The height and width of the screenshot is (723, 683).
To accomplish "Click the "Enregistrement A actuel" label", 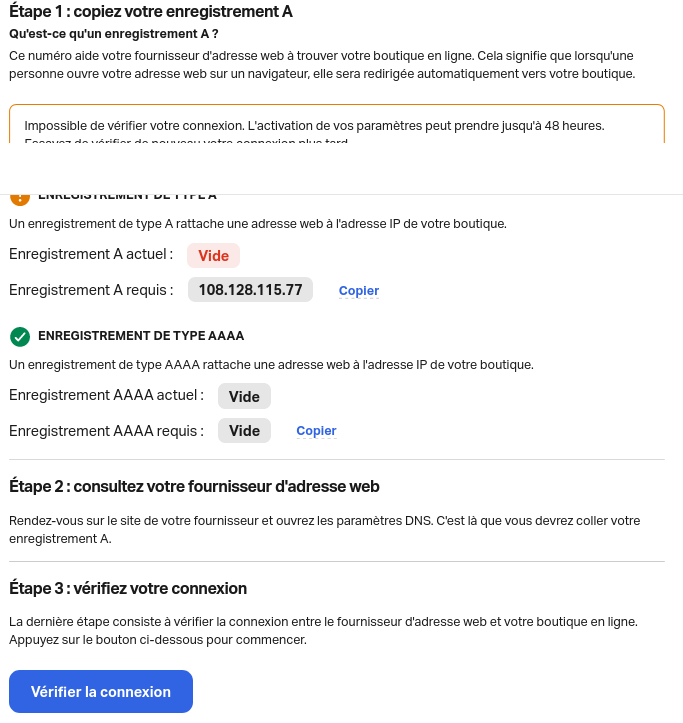I will [91, 255].
